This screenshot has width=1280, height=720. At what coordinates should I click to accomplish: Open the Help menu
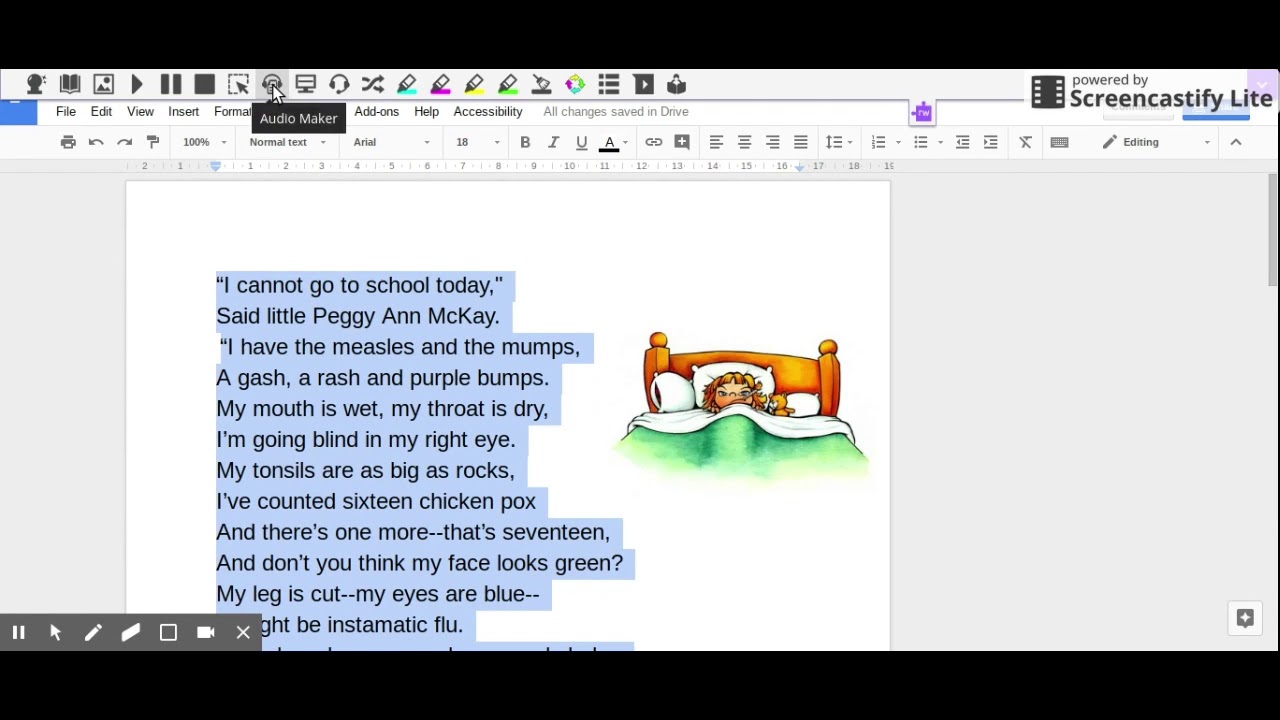(426, 112)
